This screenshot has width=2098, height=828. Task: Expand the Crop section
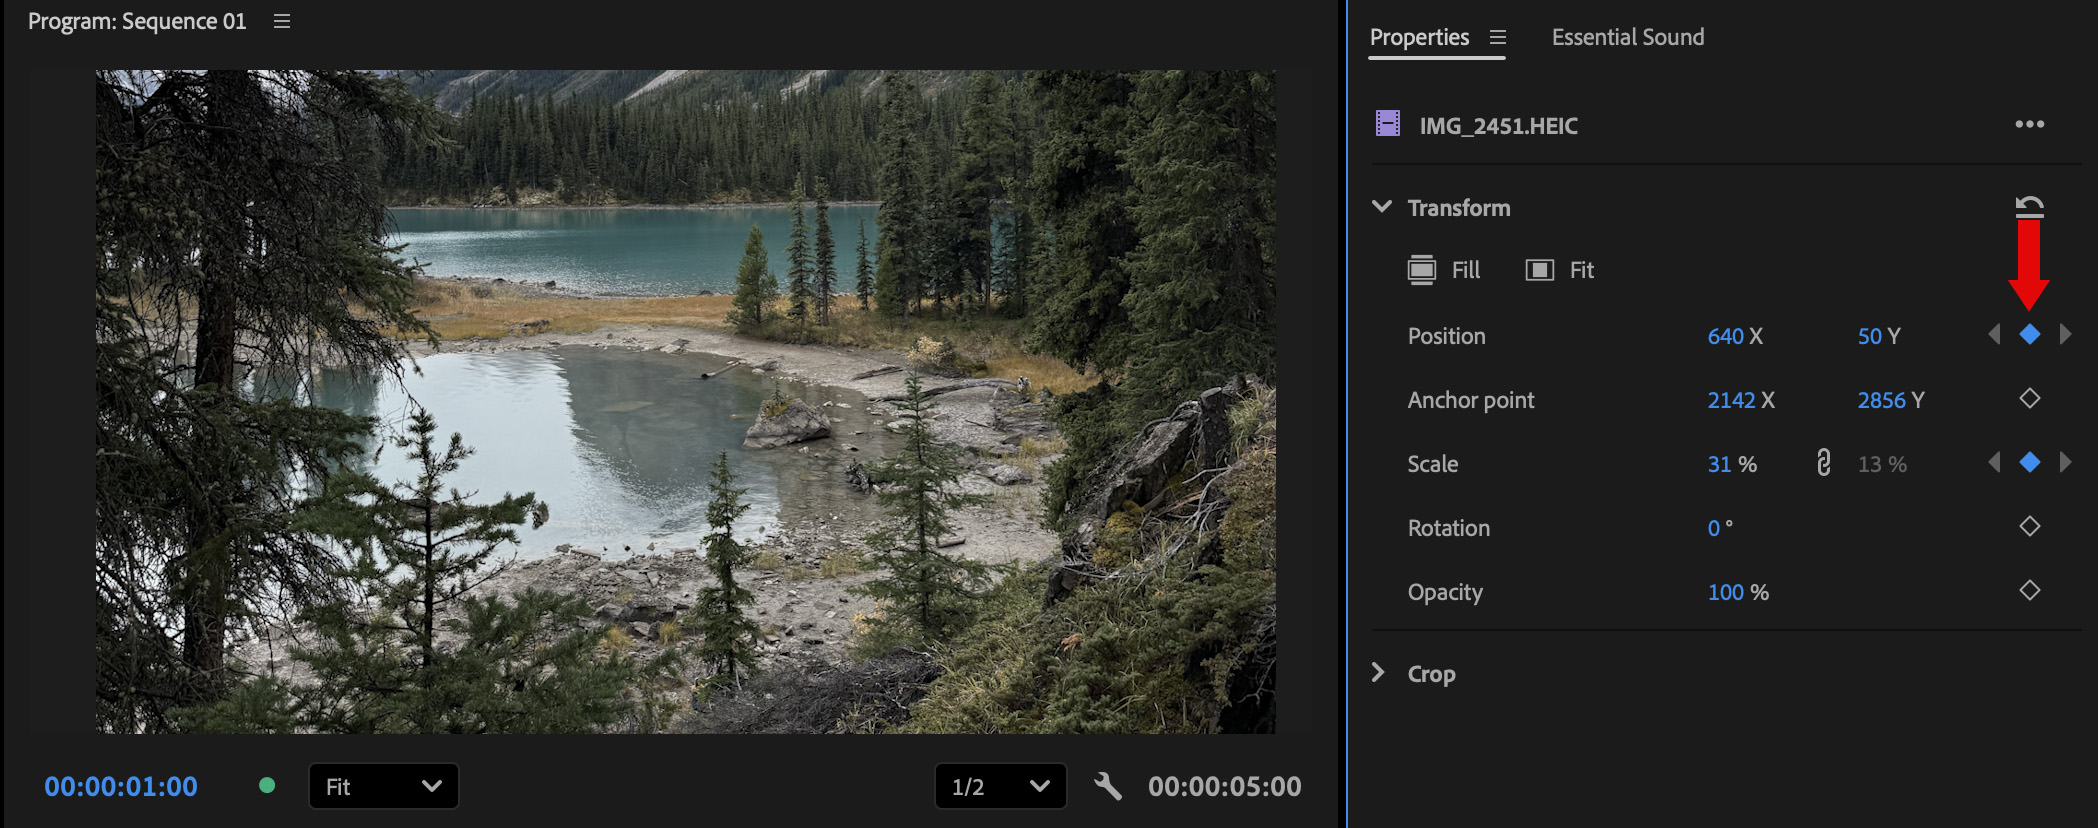coord(1379,673)
